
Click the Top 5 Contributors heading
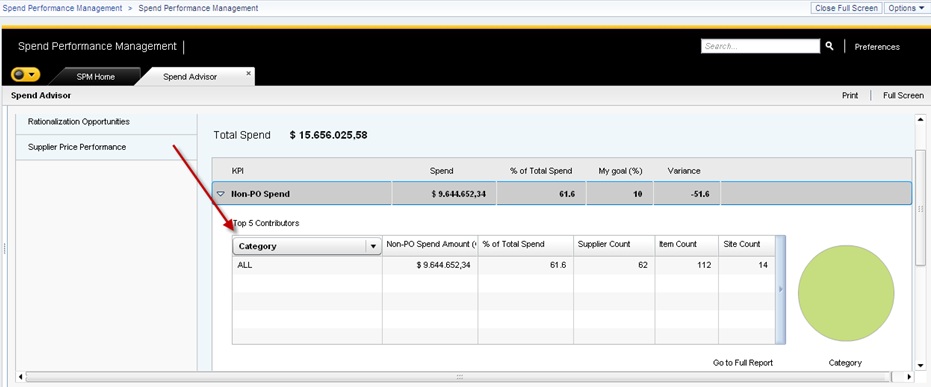[x=266, y=223]
